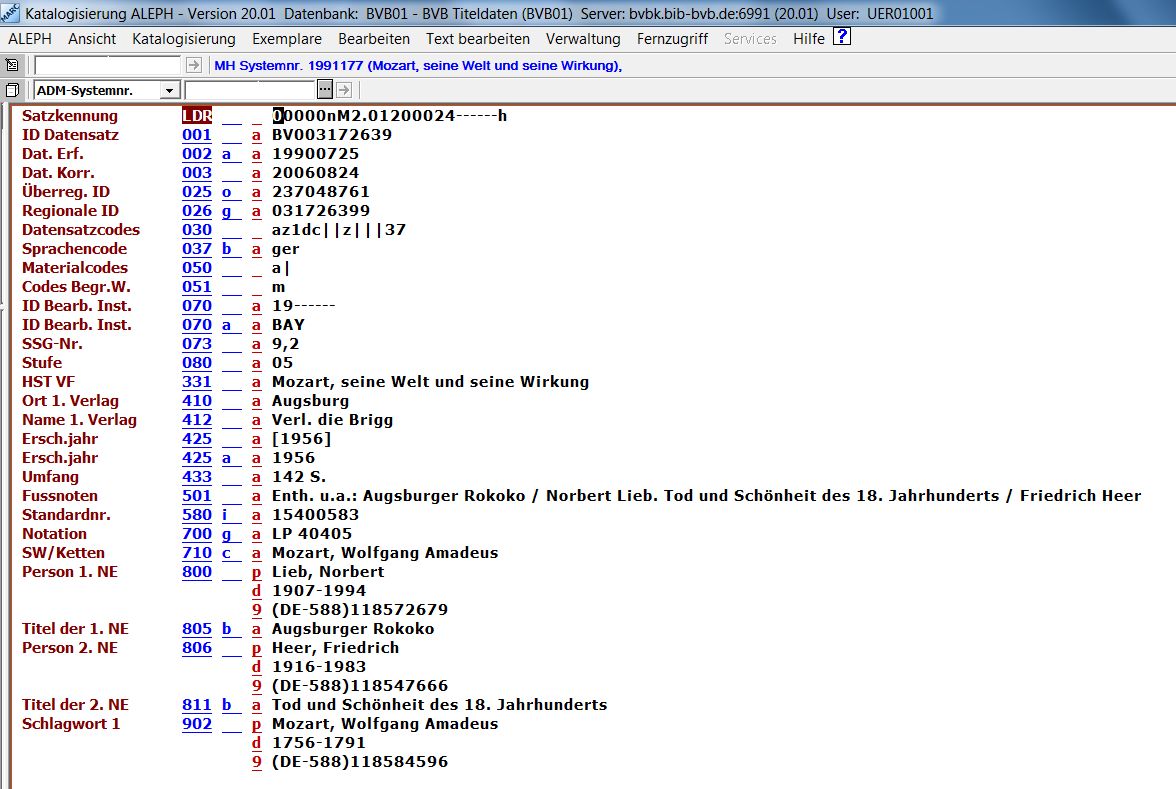Open the Exemplare menu
The image size is (1176, 789).
[x=286, y=39]
